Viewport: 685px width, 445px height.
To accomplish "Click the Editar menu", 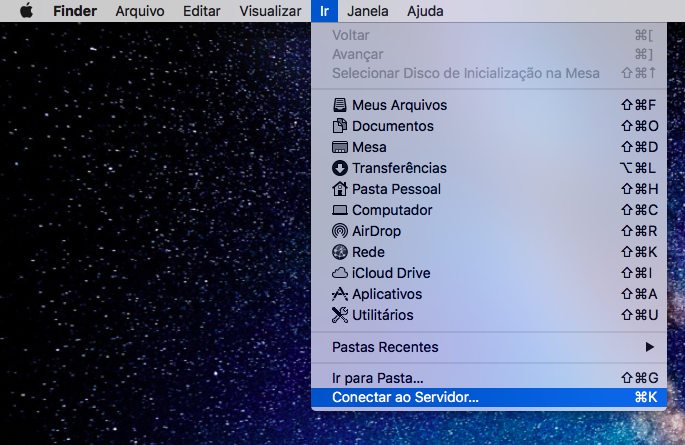I will 202,11.
